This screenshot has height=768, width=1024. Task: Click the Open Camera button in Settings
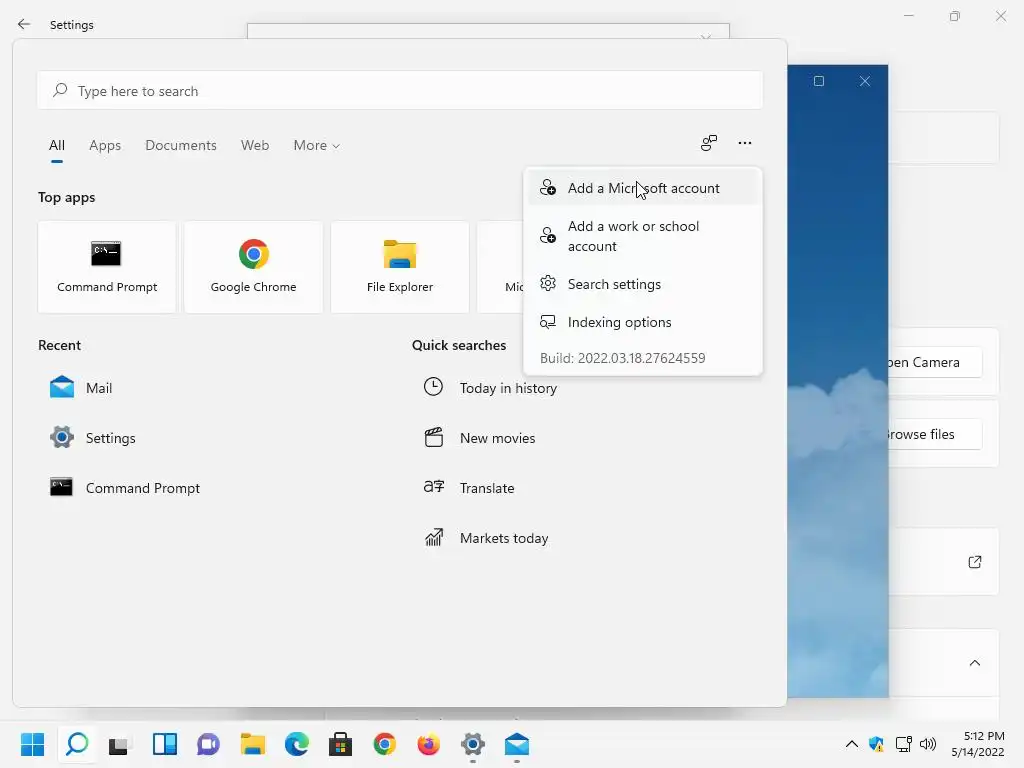click(x=934, y=362)
